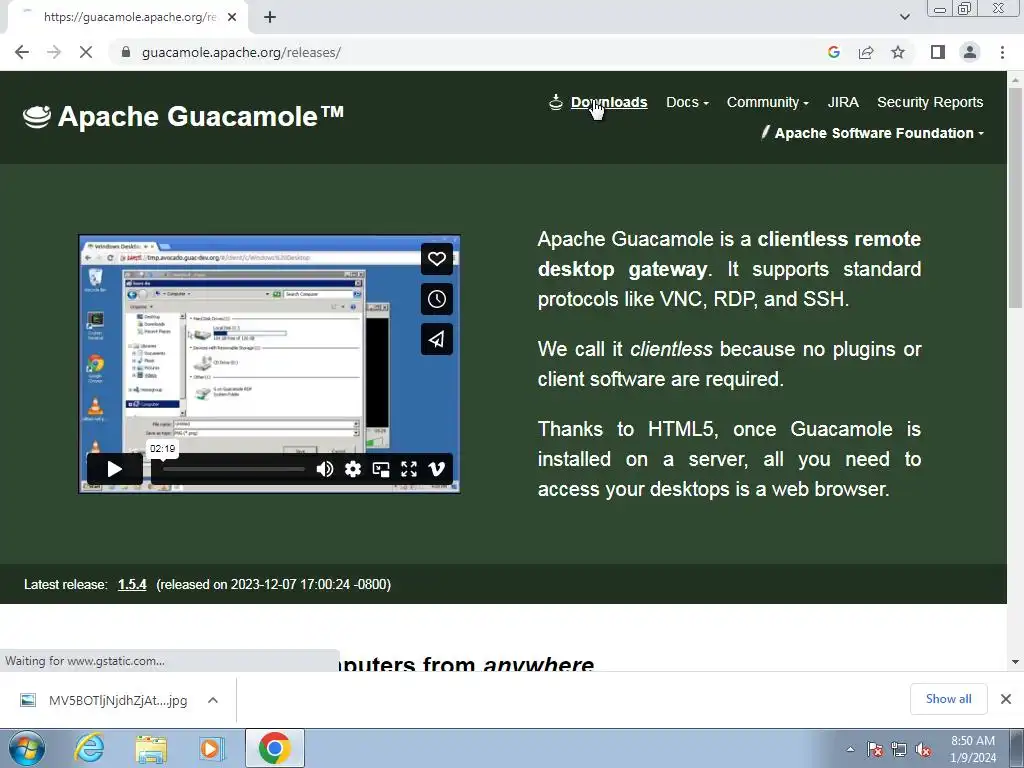Open the volume tray icon

[x=923, y=749]
